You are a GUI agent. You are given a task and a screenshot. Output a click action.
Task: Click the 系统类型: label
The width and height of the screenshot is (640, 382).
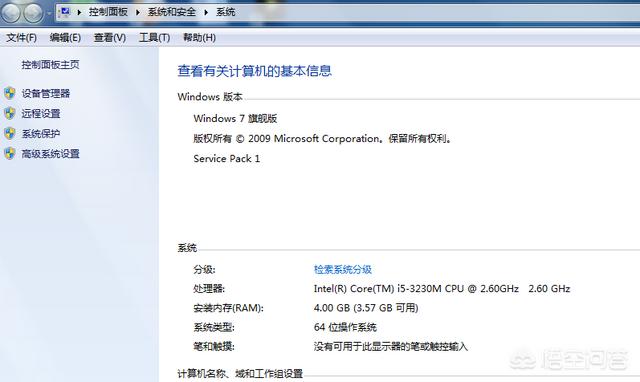pos(214,327)
